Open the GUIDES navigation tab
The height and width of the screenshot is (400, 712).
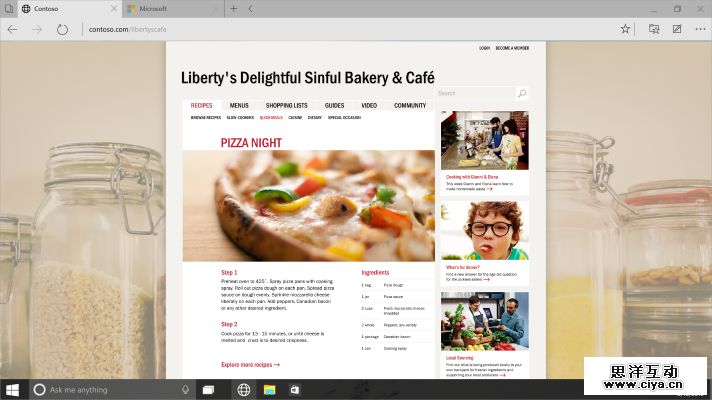[x=334, y=105]
